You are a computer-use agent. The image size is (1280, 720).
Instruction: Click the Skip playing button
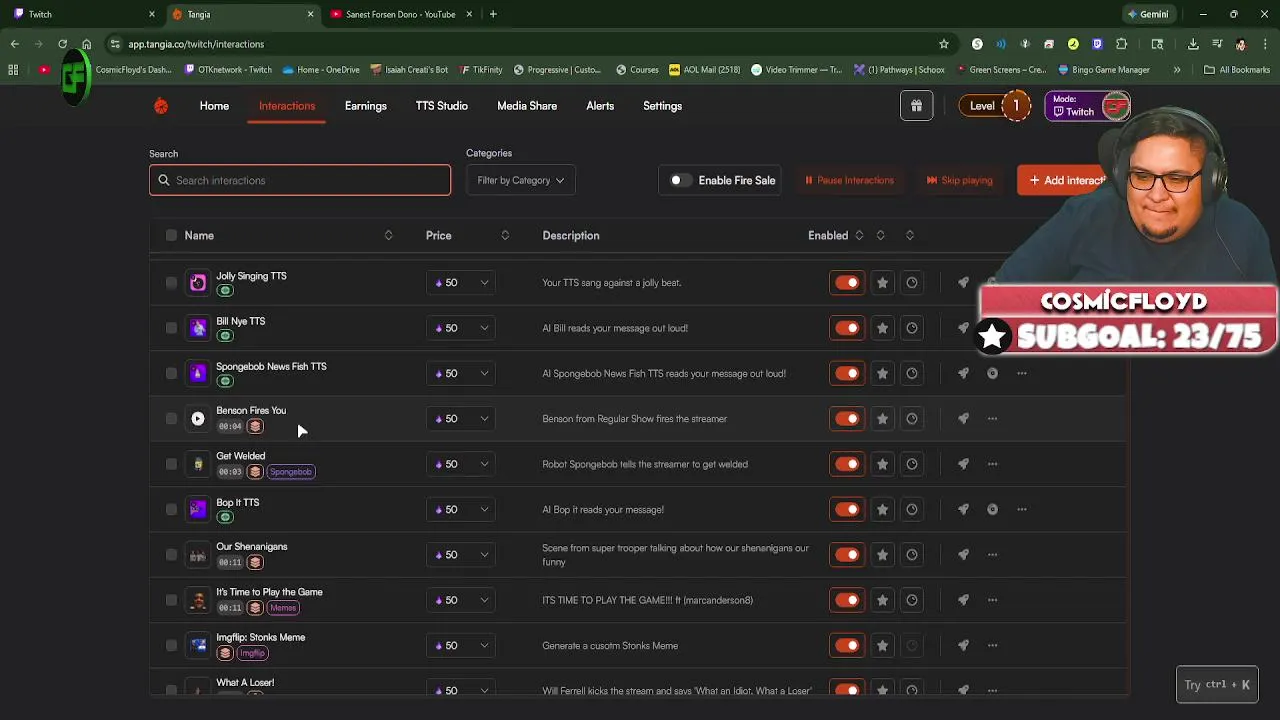tap(960, 180)
